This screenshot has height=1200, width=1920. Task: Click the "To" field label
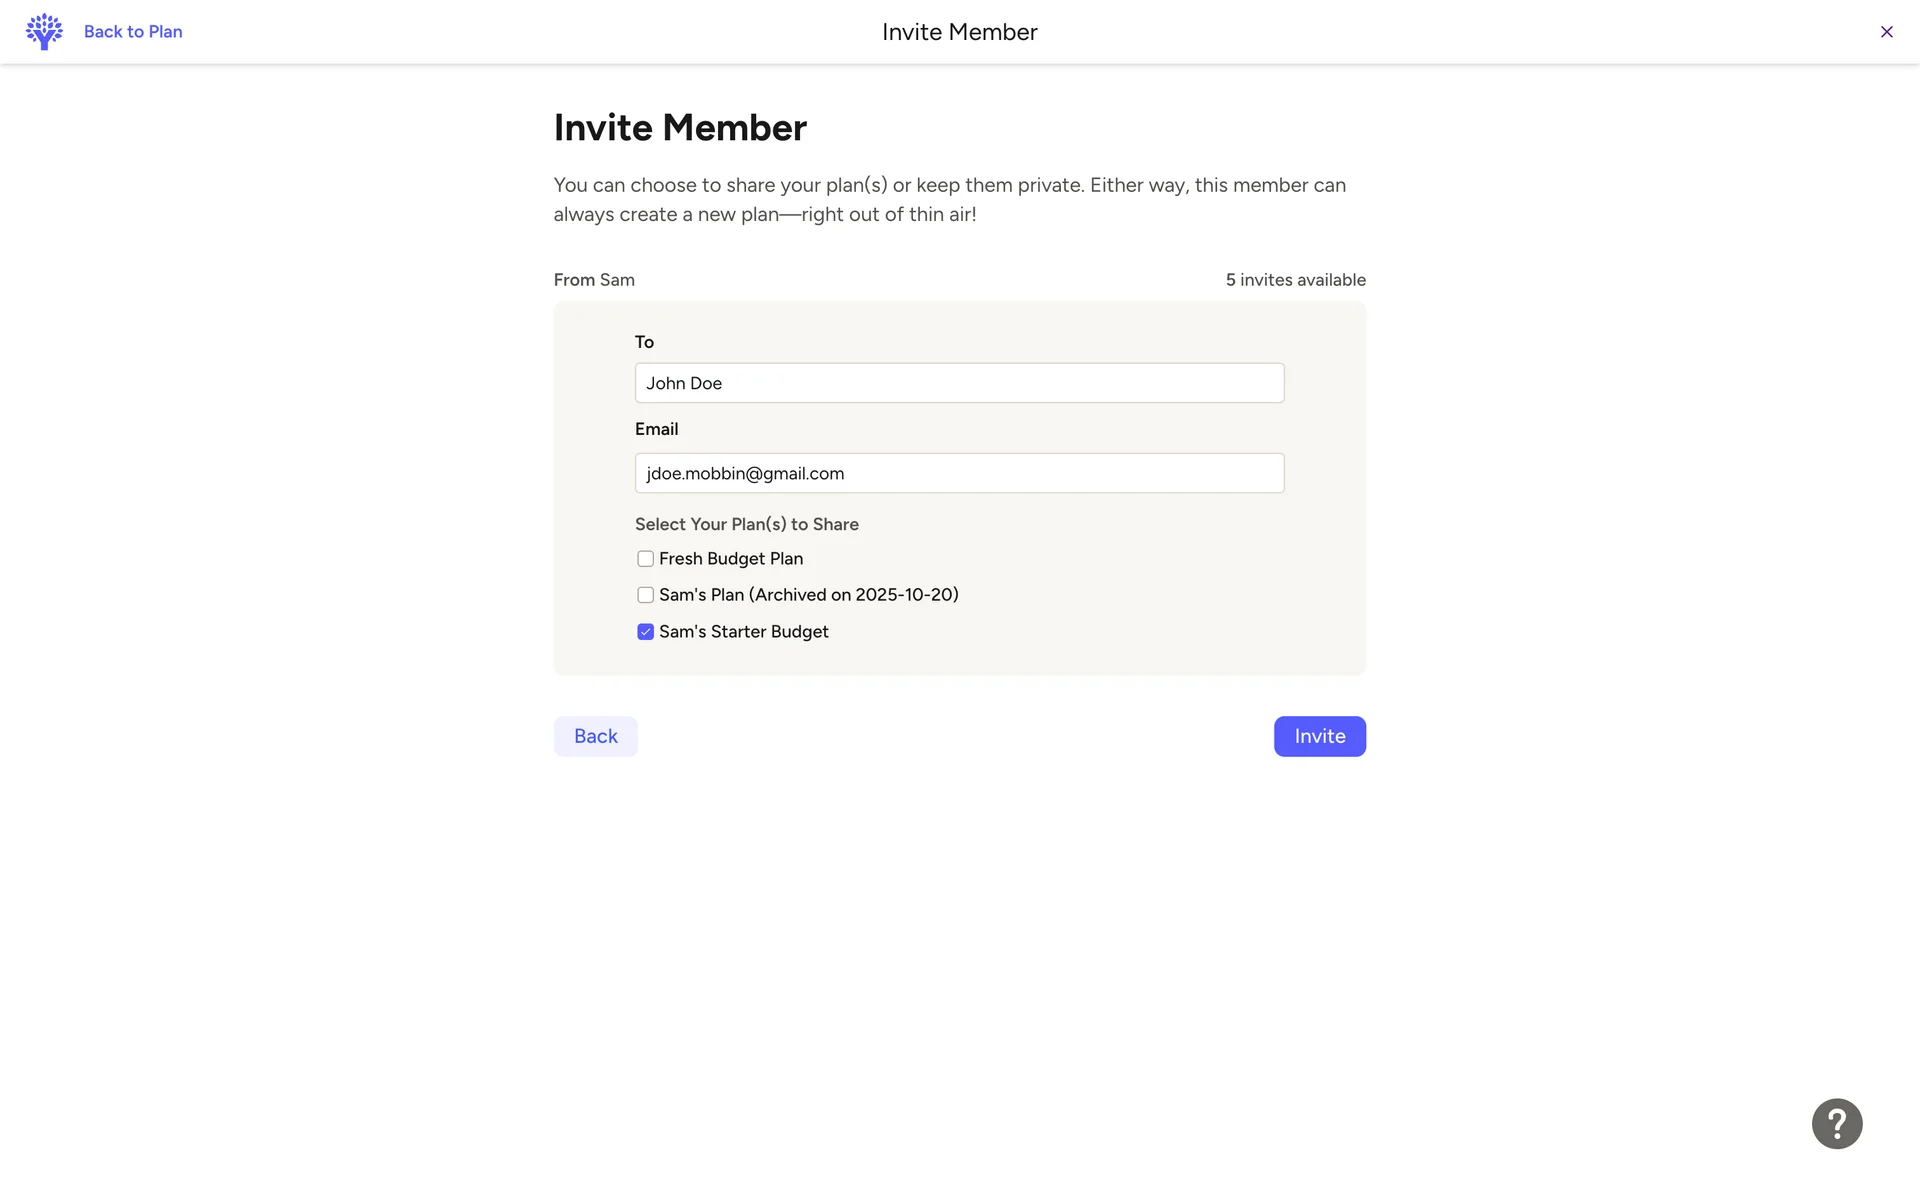click(x=644, y=342)
